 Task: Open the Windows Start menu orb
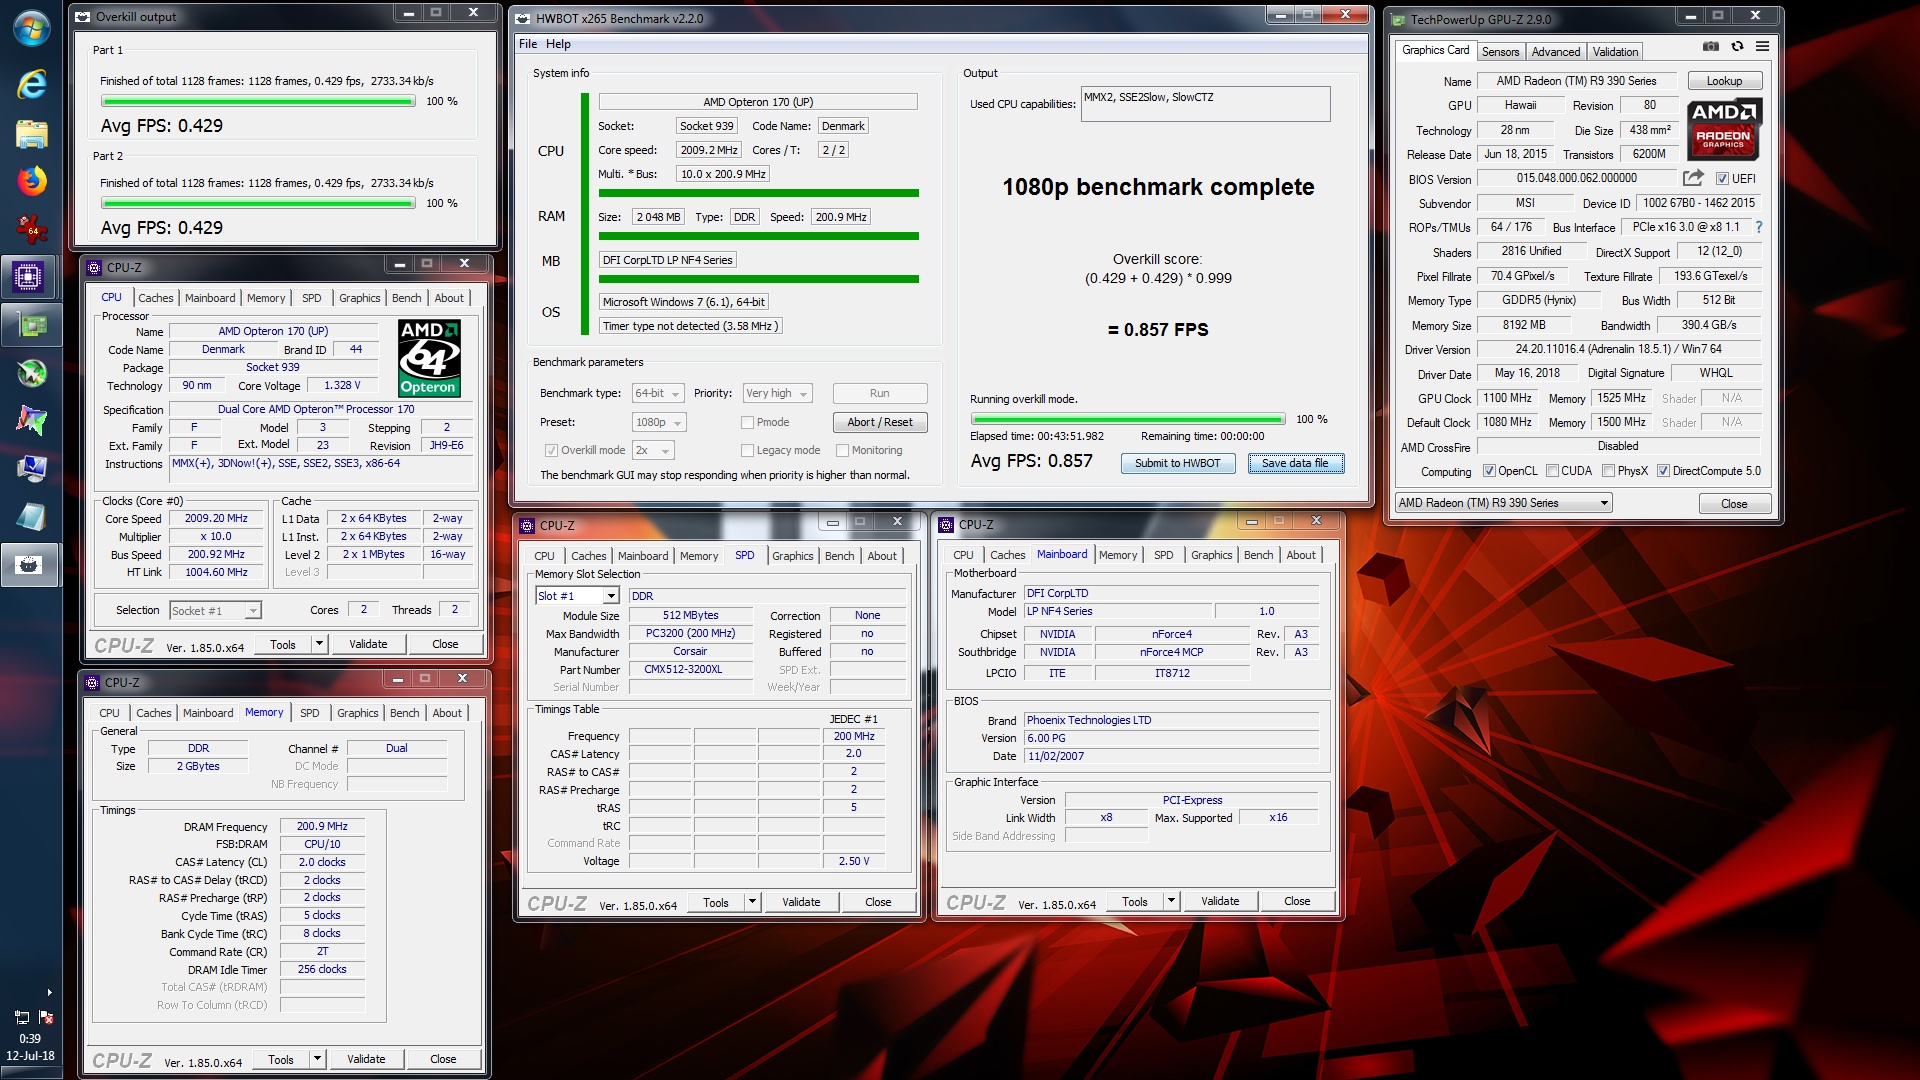pos(31,29)
